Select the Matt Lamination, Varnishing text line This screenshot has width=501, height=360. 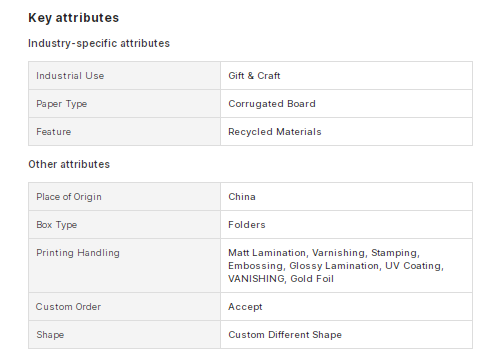coord(324,253)
